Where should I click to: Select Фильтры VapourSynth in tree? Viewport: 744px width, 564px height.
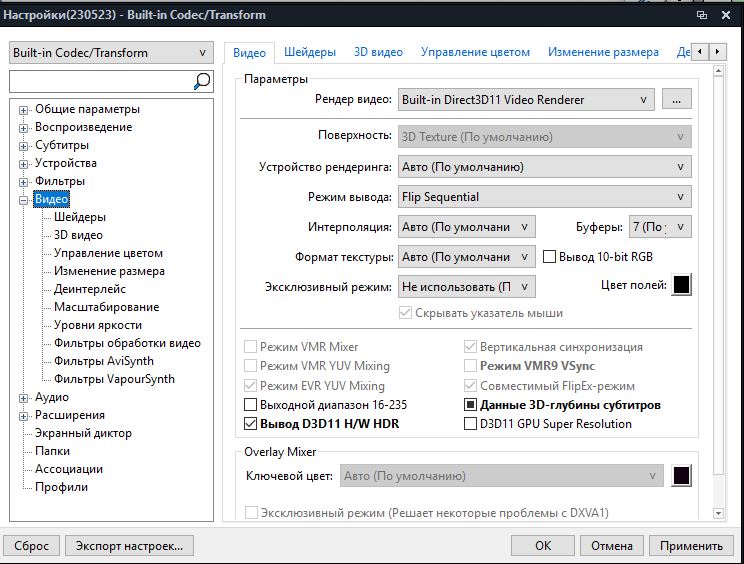tap(114, 379)
